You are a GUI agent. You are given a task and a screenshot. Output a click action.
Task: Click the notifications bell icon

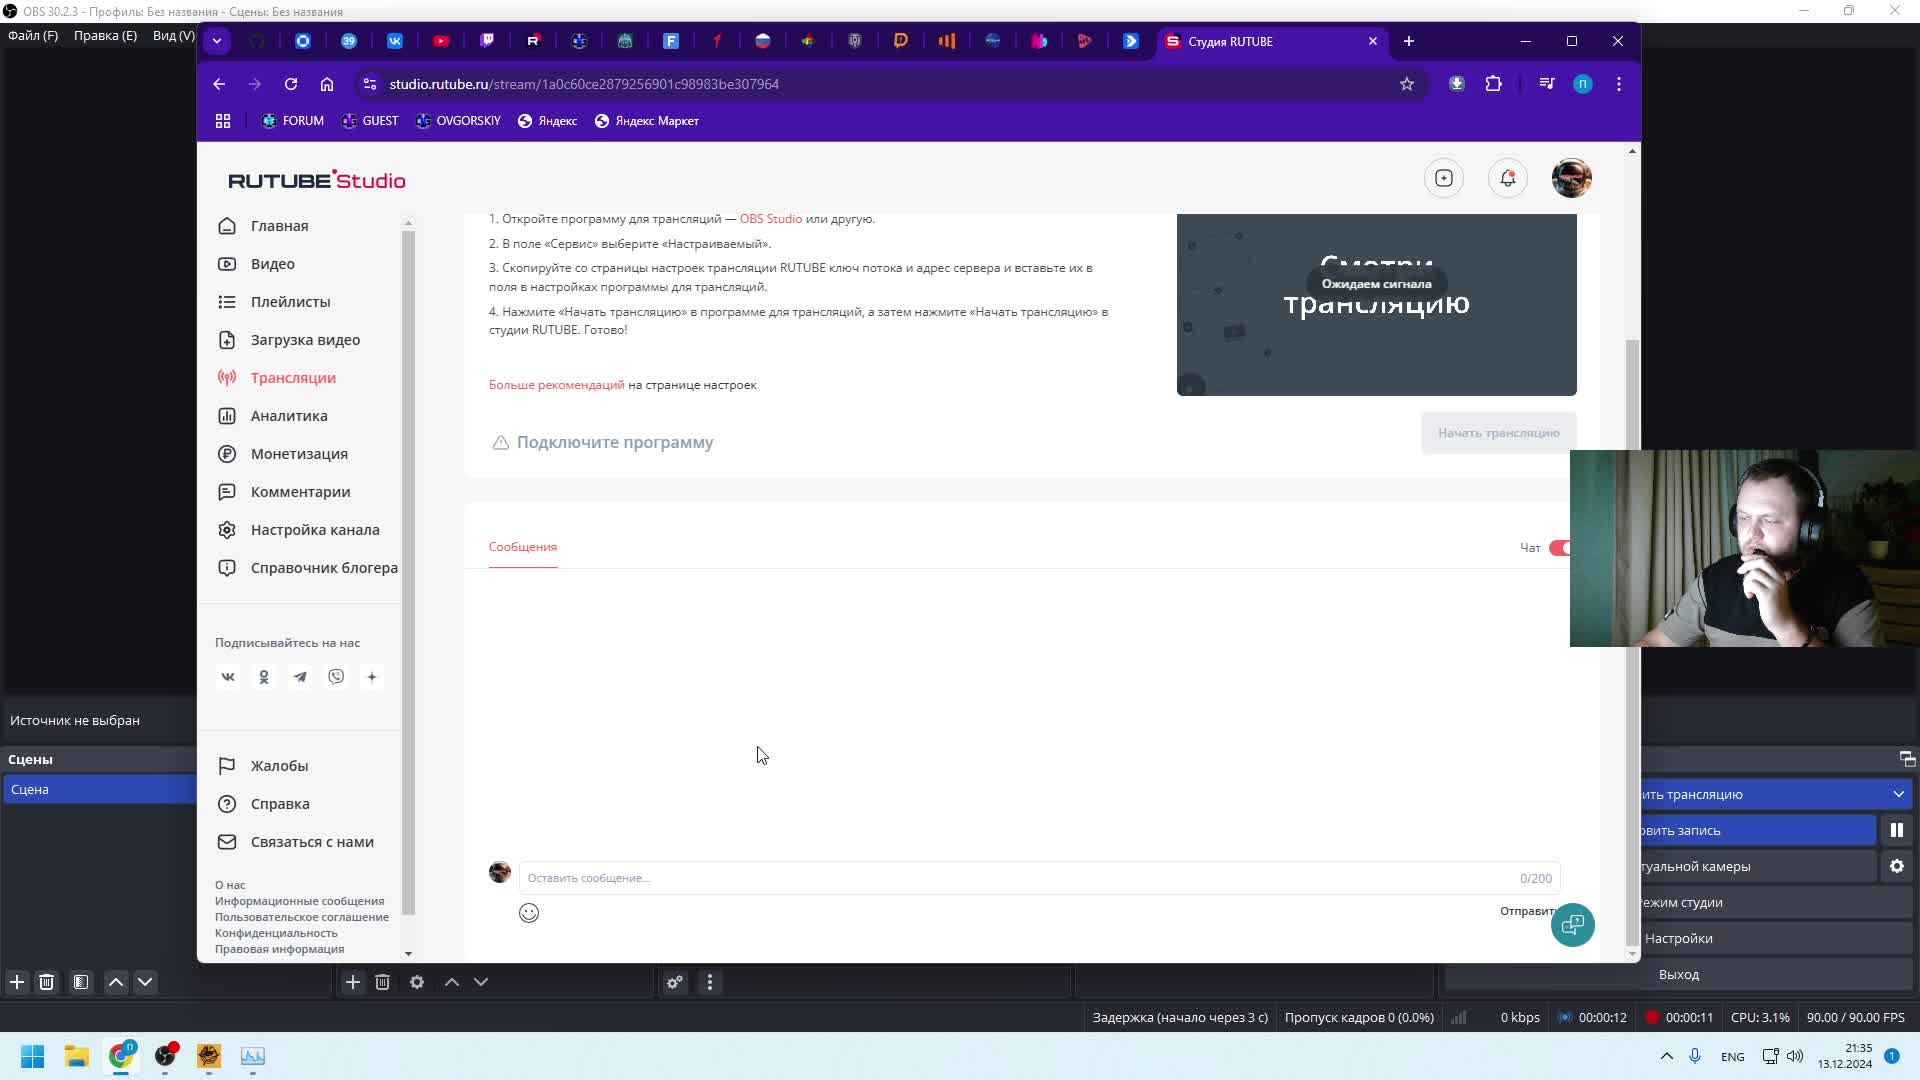point(1507,178)
